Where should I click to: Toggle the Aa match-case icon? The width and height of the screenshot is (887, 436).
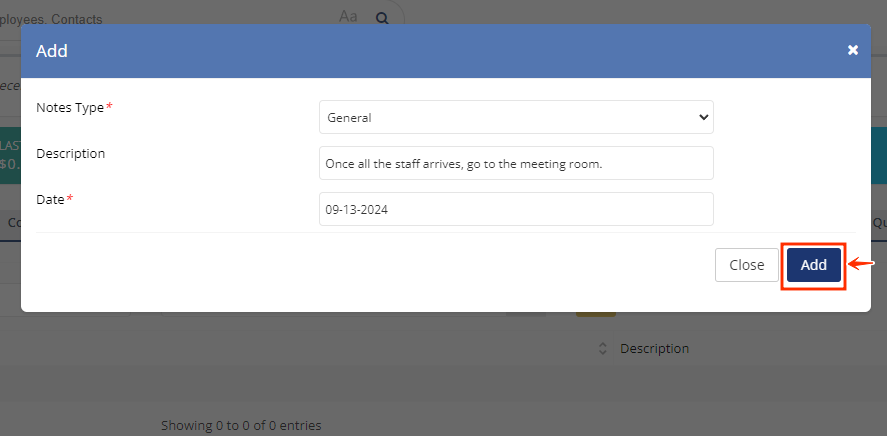pyautogui.click(x=348, y=16)
